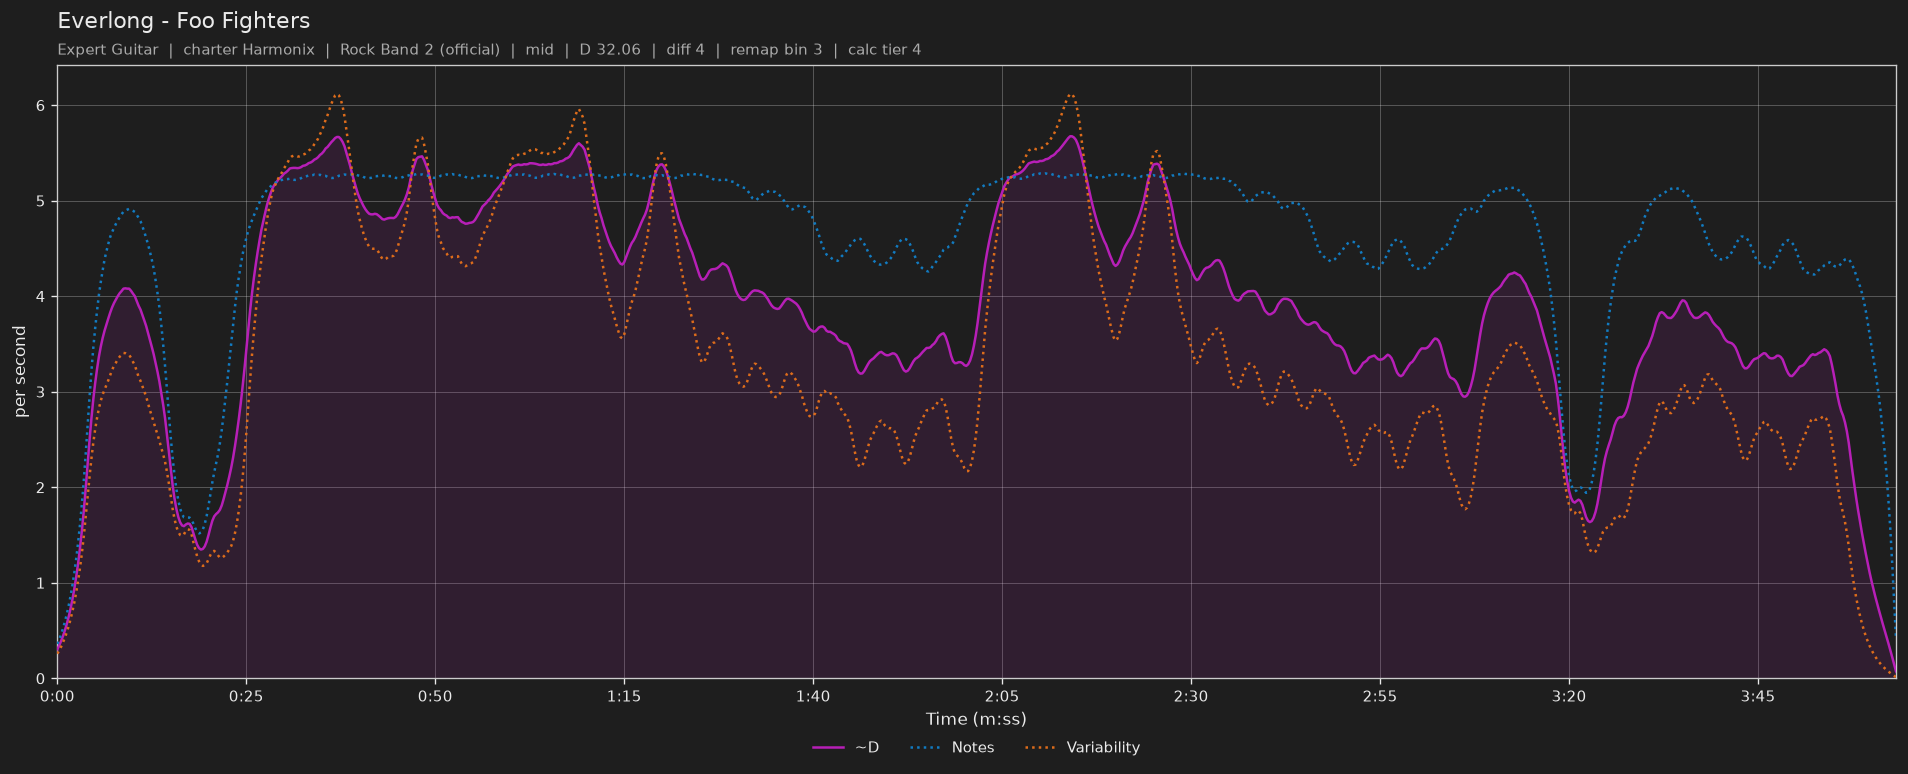Click 'D 32.06' in the subtitle
This screenshot has width=1908, height=774.
(610, 50)
